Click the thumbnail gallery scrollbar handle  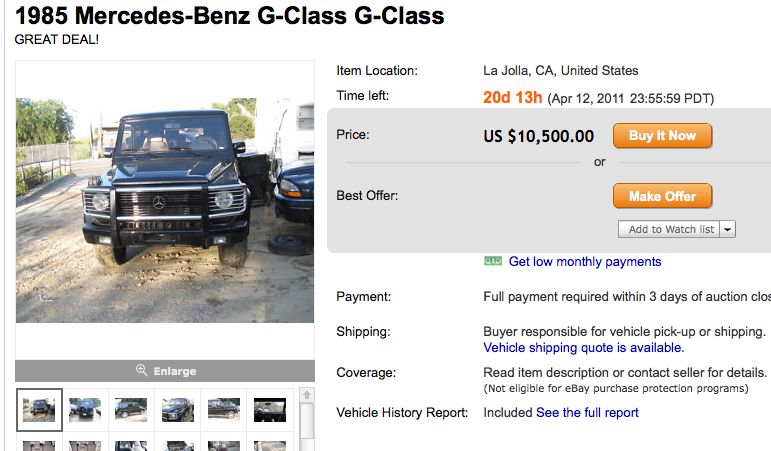point(307,422)
